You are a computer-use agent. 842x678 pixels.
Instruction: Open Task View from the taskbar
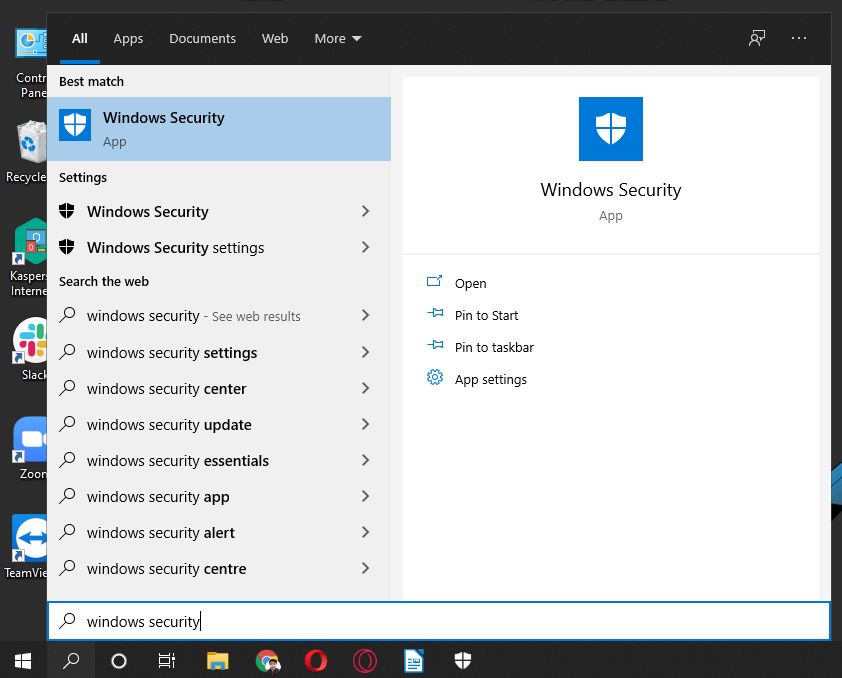click(167, 660)
